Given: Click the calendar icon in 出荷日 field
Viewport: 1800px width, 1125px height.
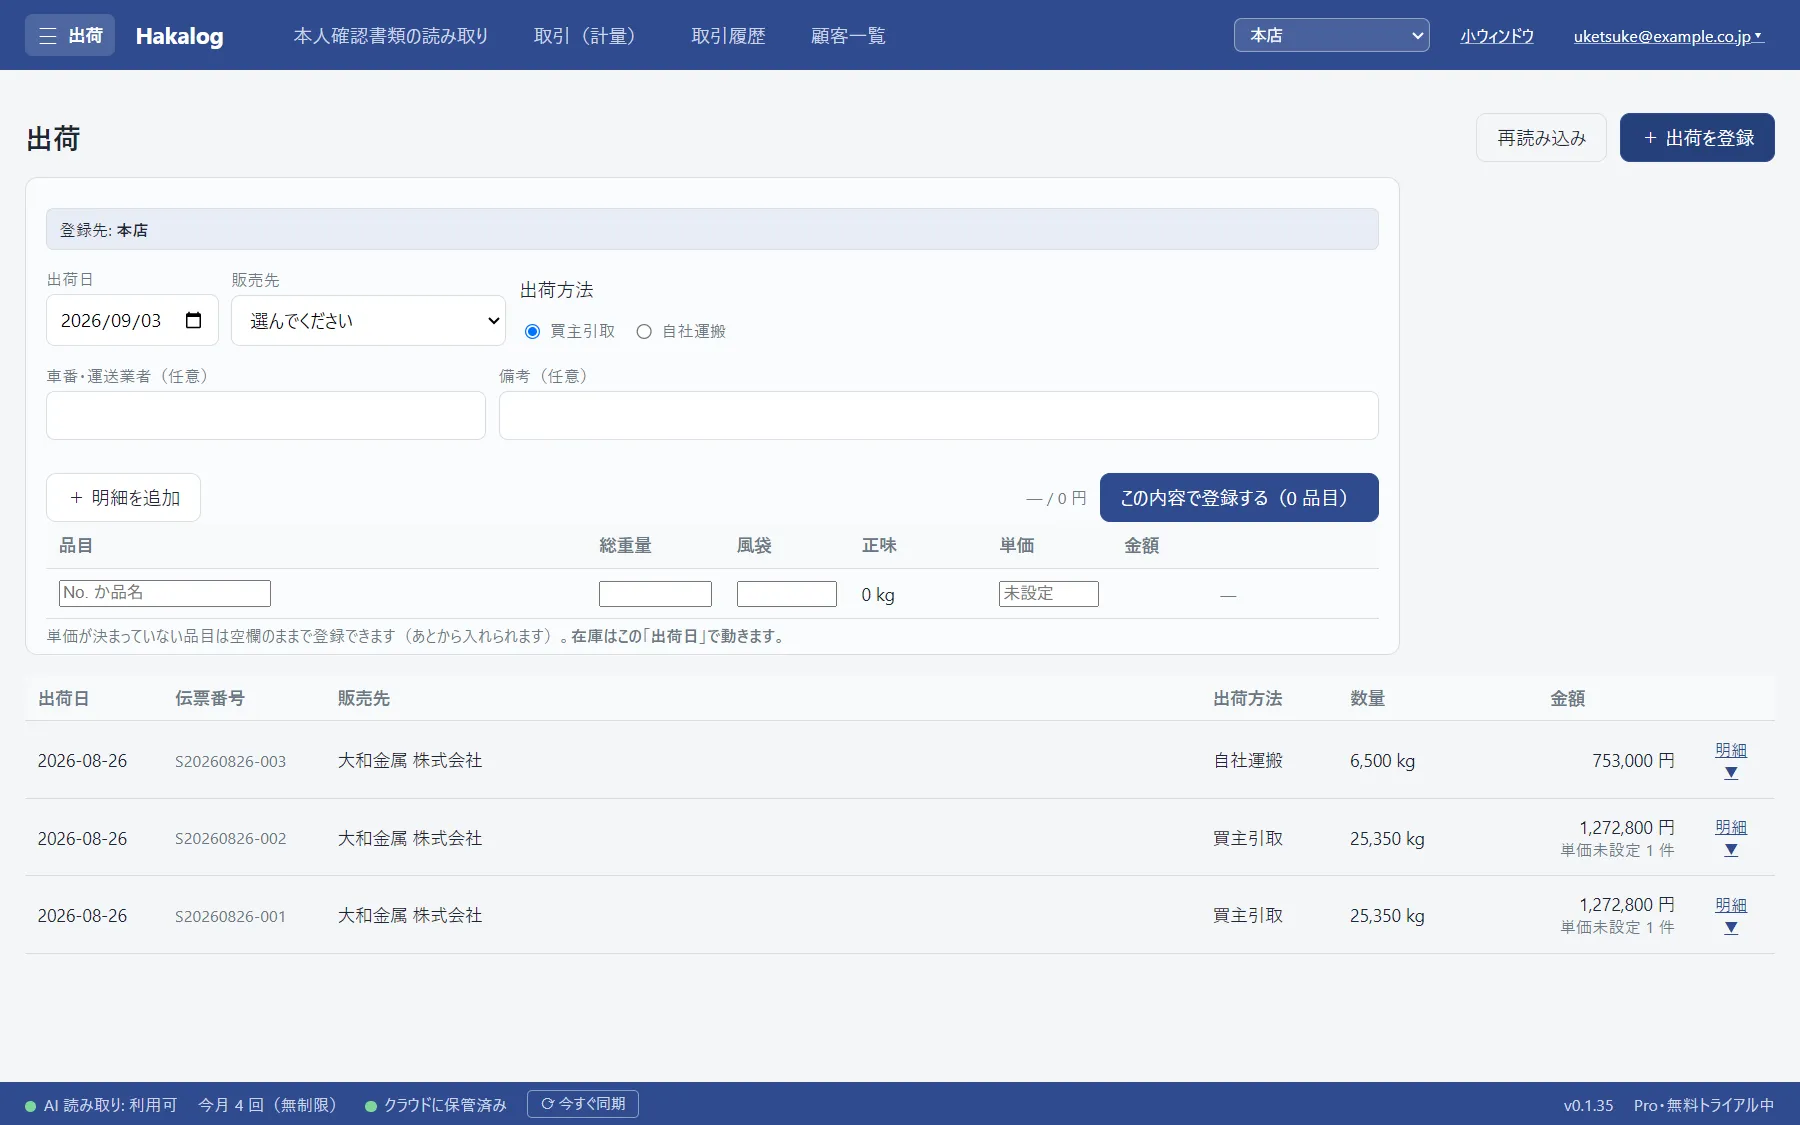Looking at the screenshot, I should [x=194, y=320].
